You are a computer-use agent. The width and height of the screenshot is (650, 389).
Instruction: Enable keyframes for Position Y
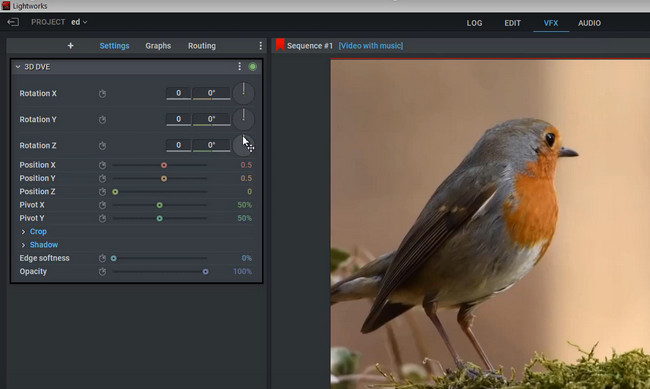(x=102, y=178)
